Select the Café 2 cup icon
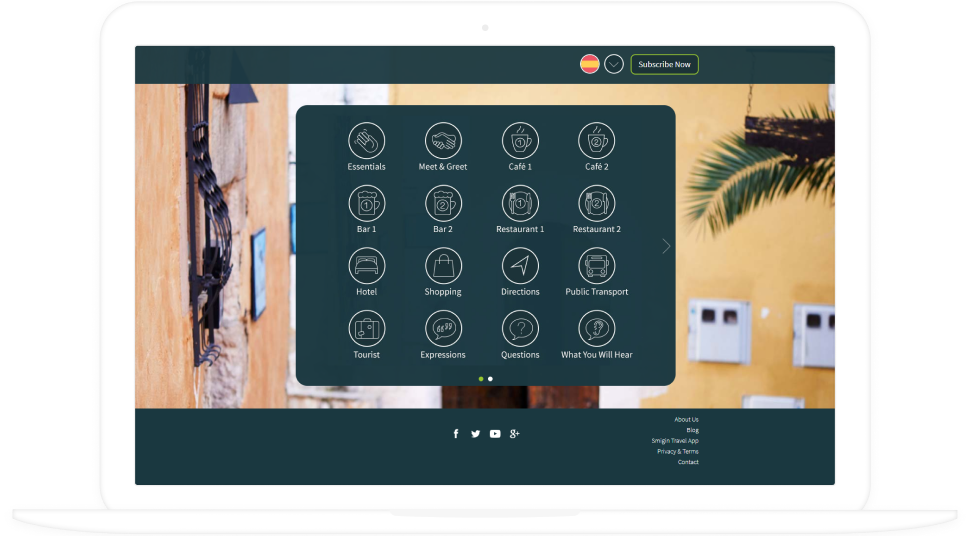 [596, 140]
